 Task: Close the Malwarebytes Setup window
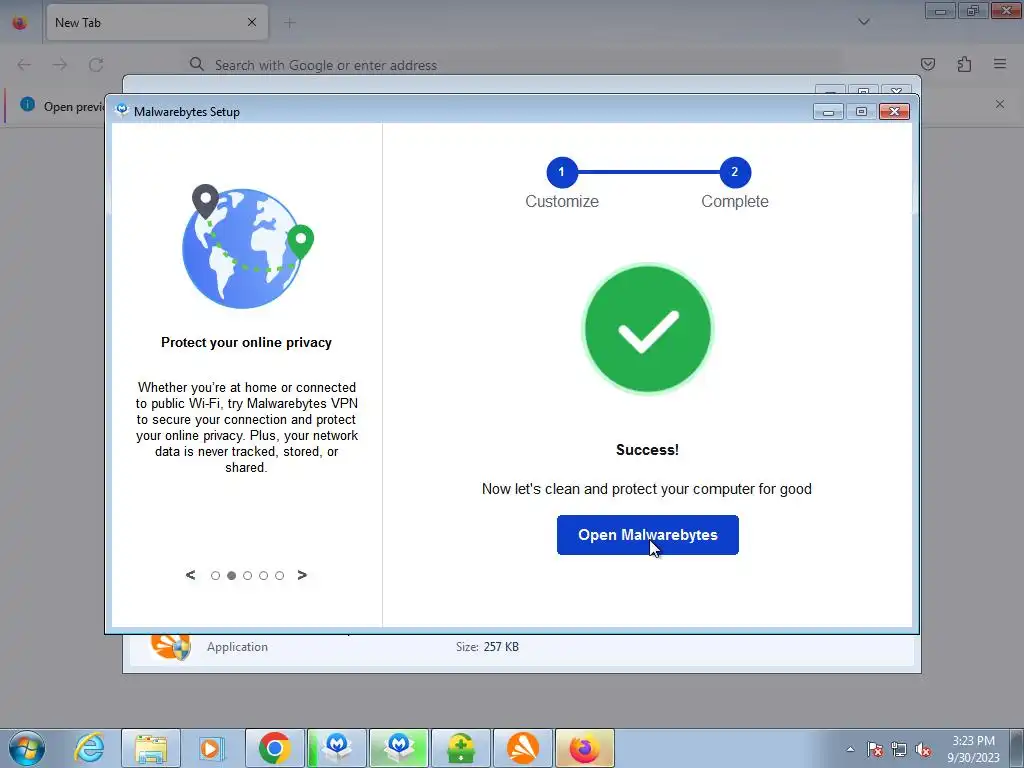click(x=894, y=112)
